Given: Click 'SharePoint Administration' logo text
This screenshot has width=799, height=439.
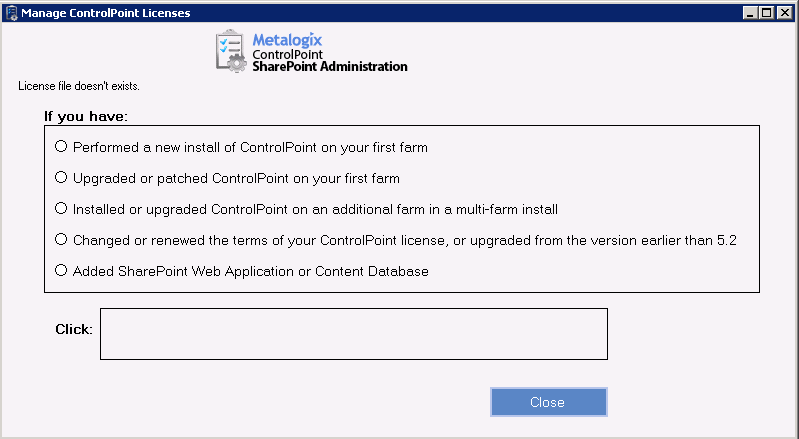Looking at the screenshot, I should click(330, 66).
